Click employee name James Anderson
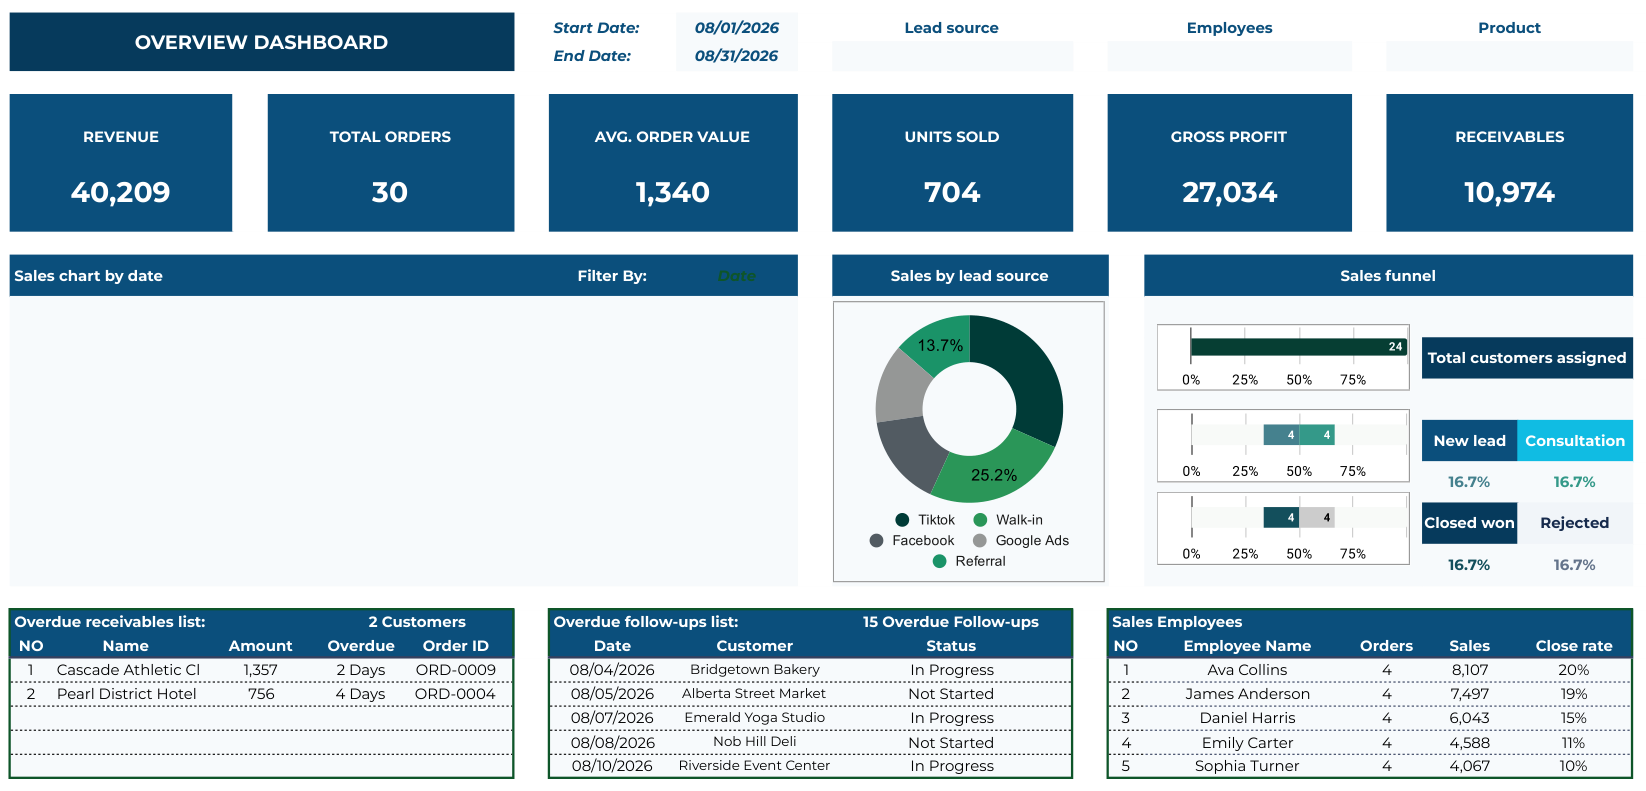Viewport: 1646px width, 791px height. (1247, 694)
